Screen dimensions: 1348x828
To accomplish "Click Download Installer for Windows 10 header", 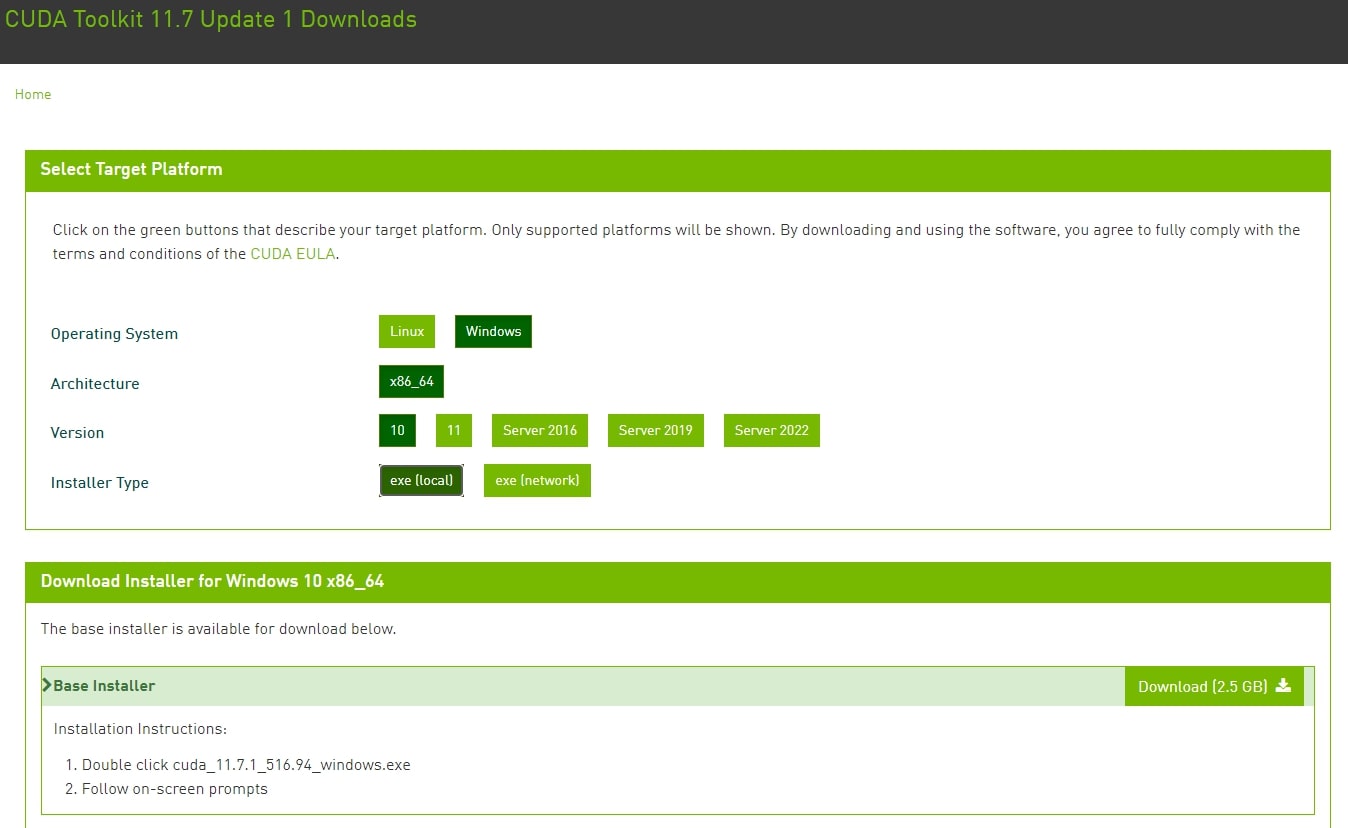I will [x=212, y=582].
